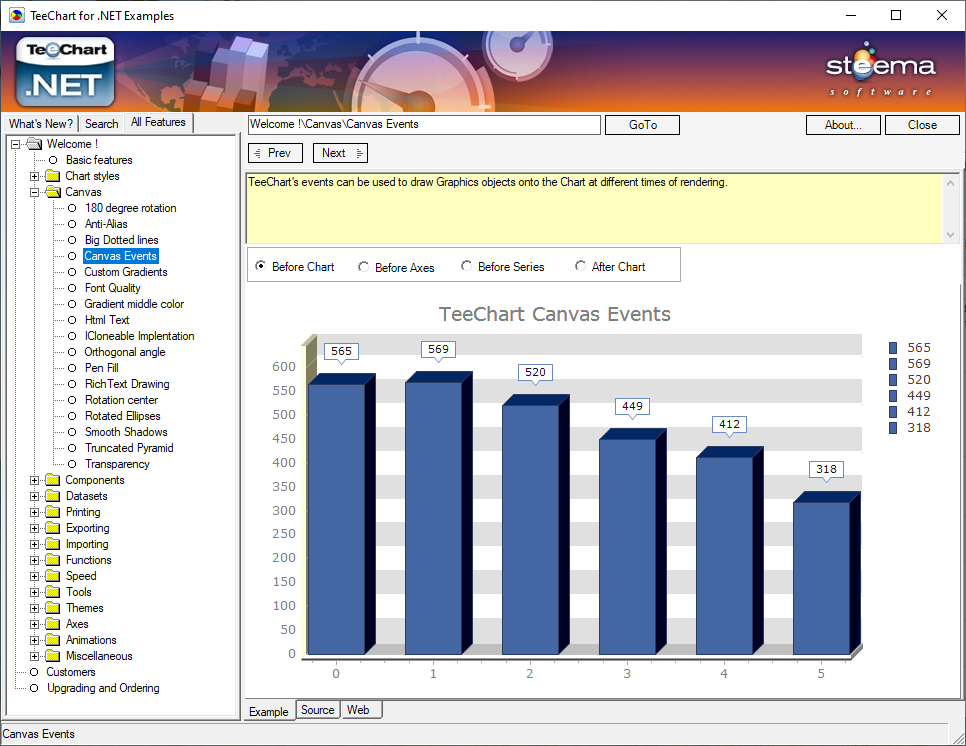966x746 pixels.
Task: Select the After Chart radio button
Action: click(x=580, y=266)
